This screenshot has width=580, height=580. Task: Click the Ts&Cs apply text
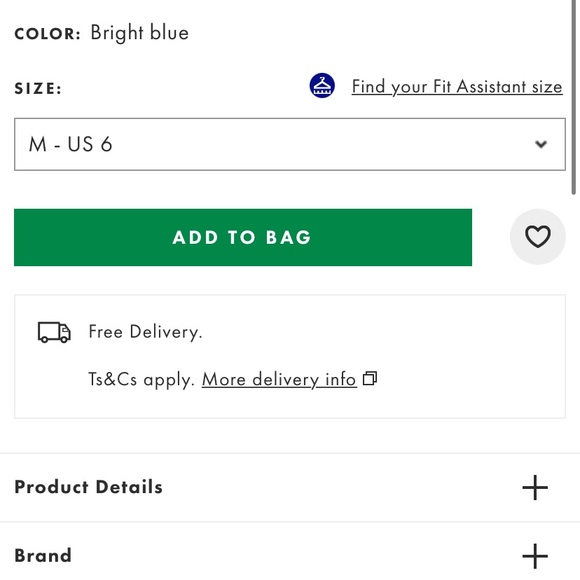tap(141, 380)
